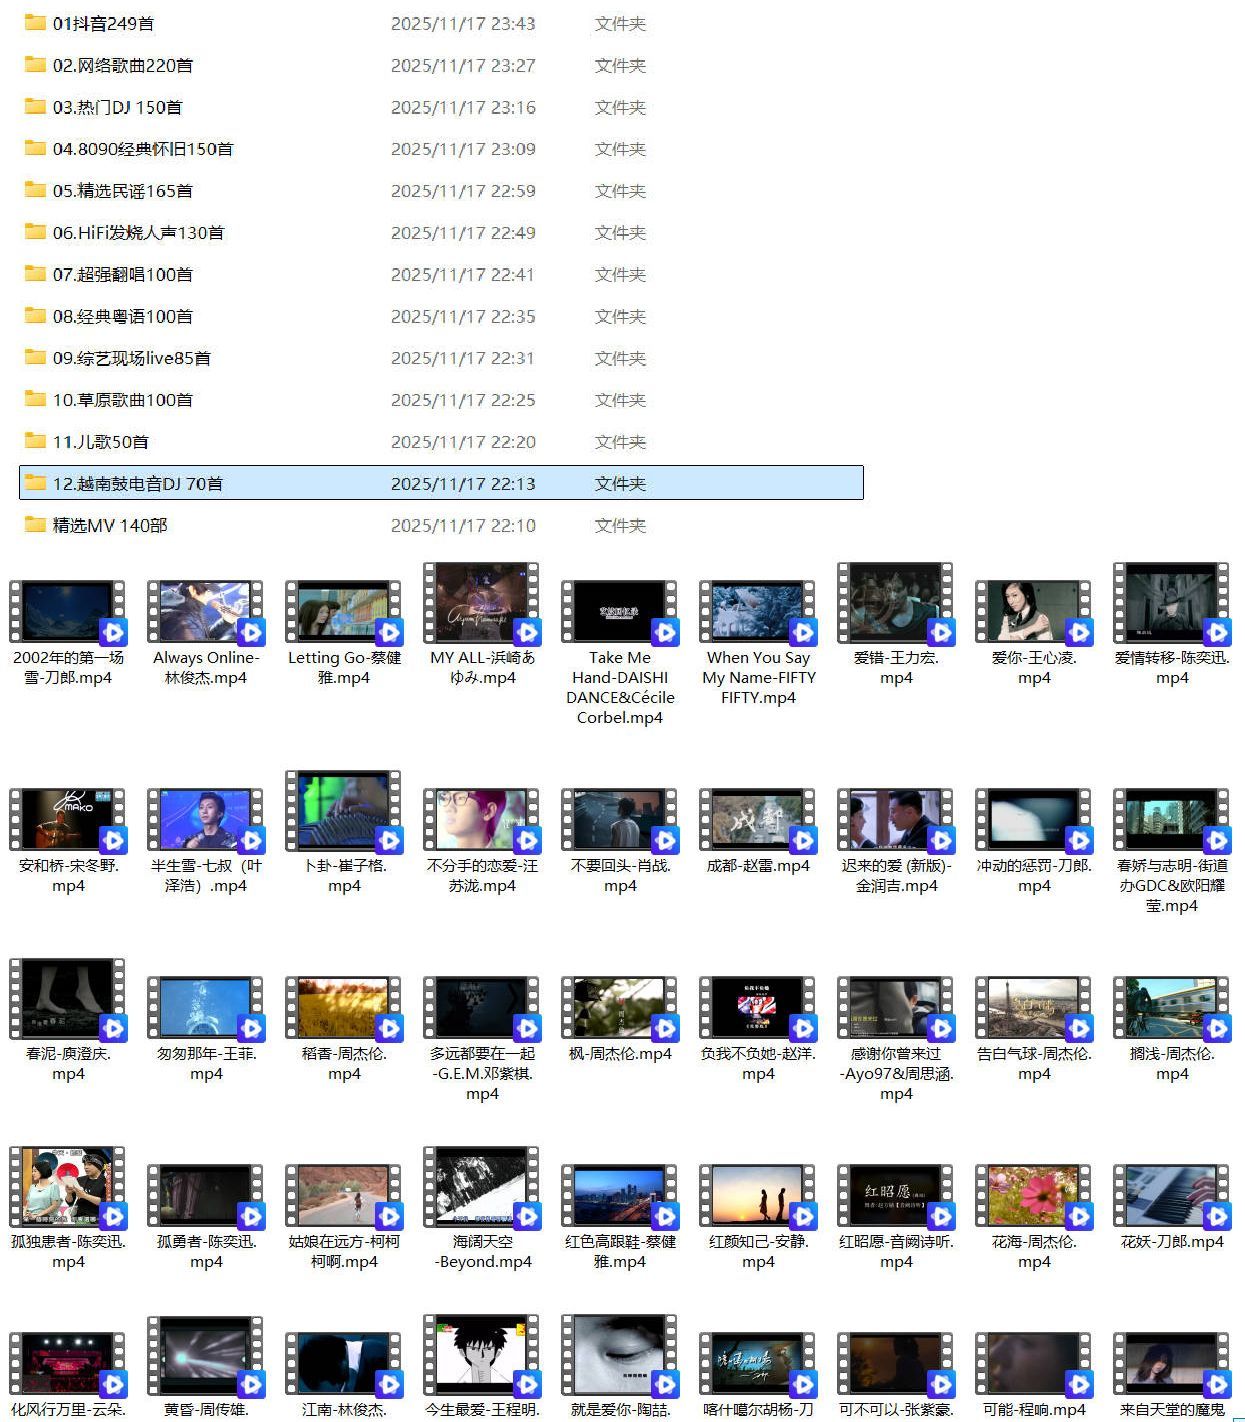
Task: Select the 成都-赵雷.mp4 video thumbnail
Action: point(758,820)
